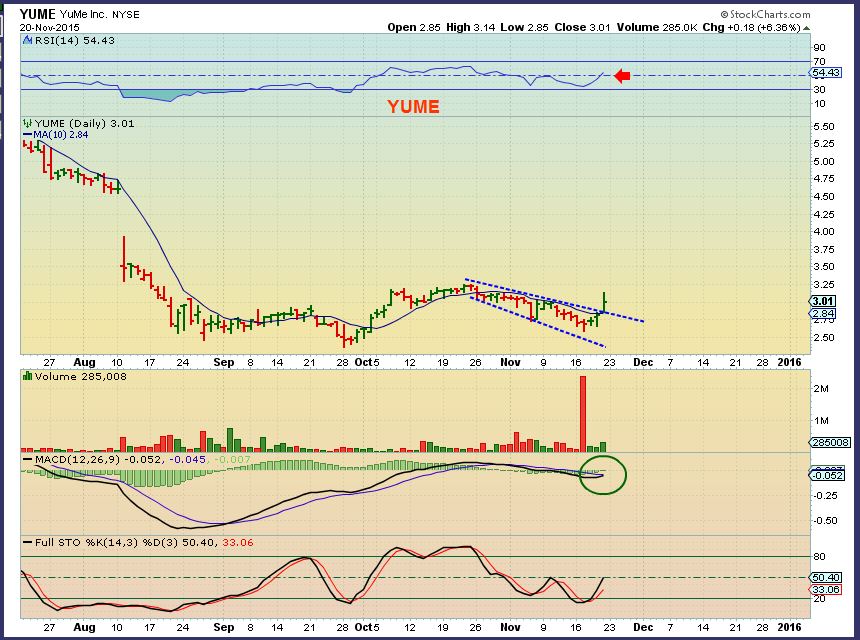Click the Close 3.01 value in header
Viewport: 860px width, 640px height.
coord(582,27)
